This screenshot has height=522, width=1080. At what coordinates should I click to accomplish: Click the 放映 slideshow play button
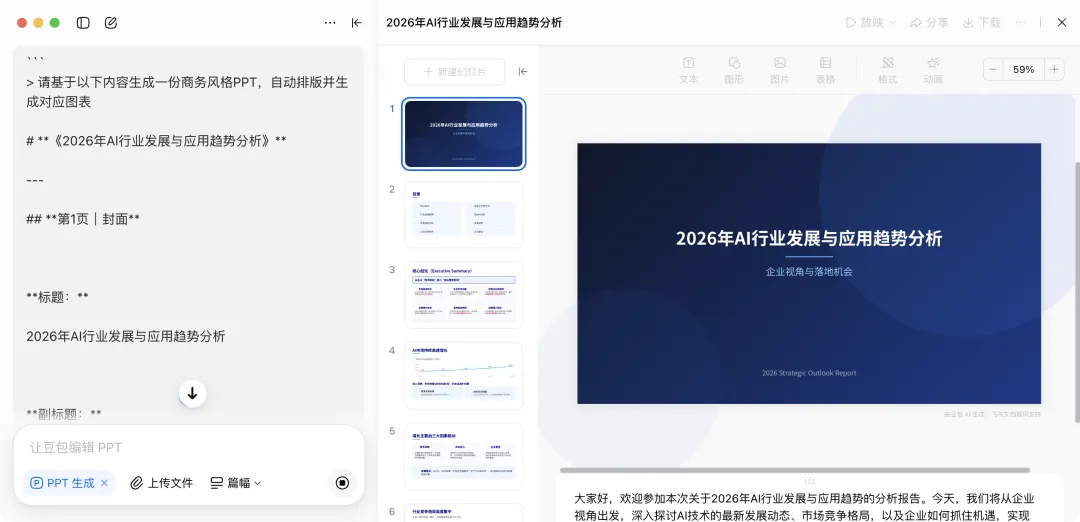click(865, 23)
